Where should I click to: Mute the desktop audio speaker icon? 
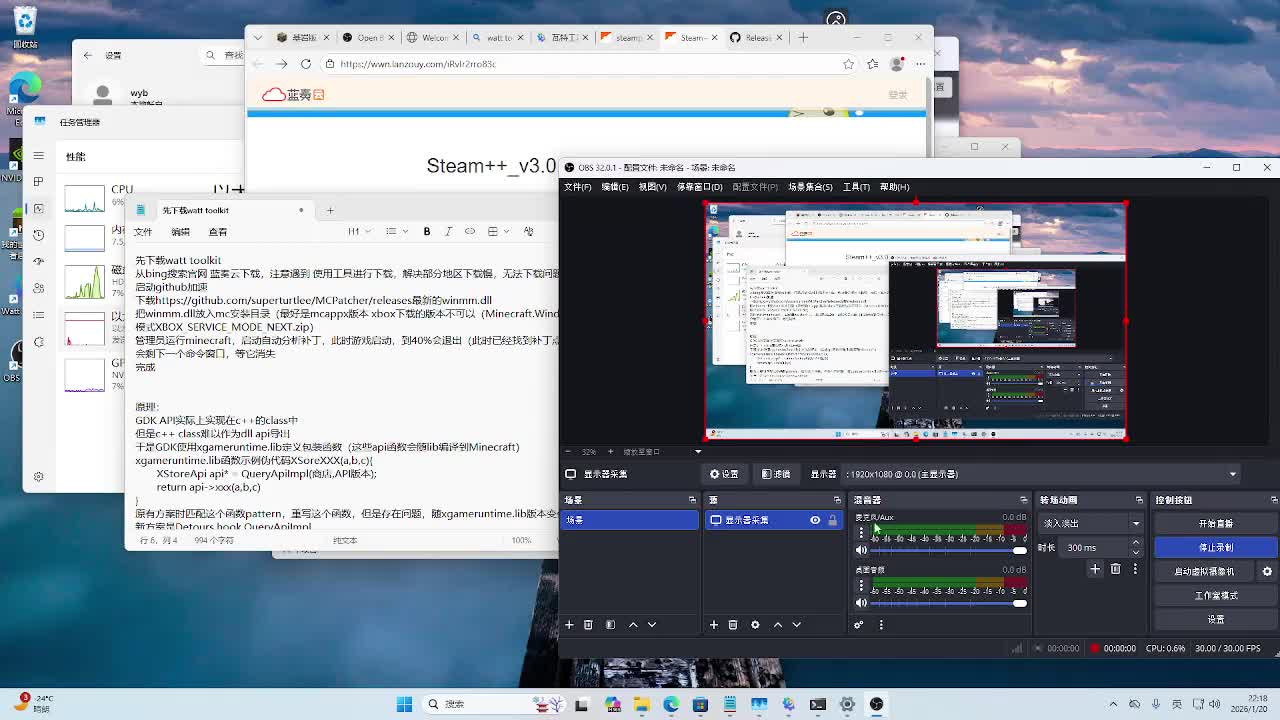point(861,603)
